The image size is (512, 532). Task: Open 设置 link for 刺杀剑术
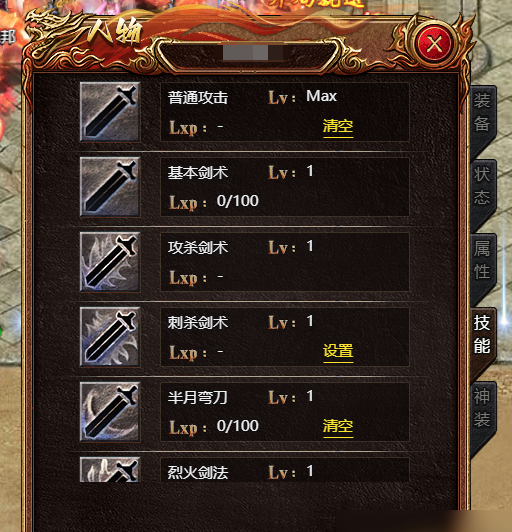pos(338,352)
